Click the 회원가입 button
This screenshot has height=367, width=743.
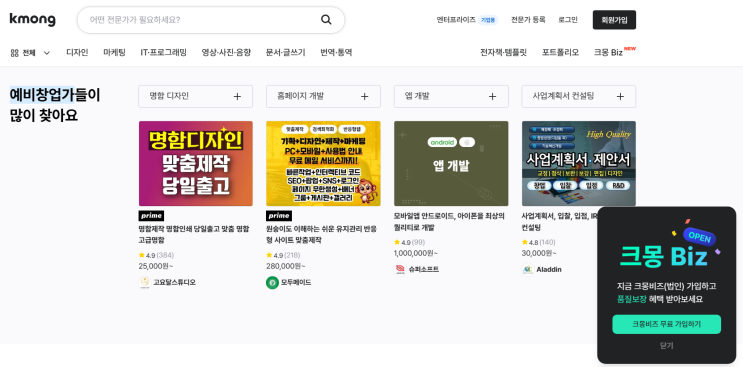(x=614, y=20)
